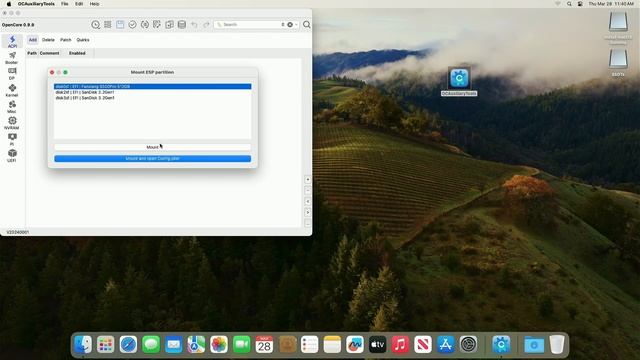The height and width of the screenshot is (360, 640).
Task: Open App Store from the Dock
Action: click(446, 345)
